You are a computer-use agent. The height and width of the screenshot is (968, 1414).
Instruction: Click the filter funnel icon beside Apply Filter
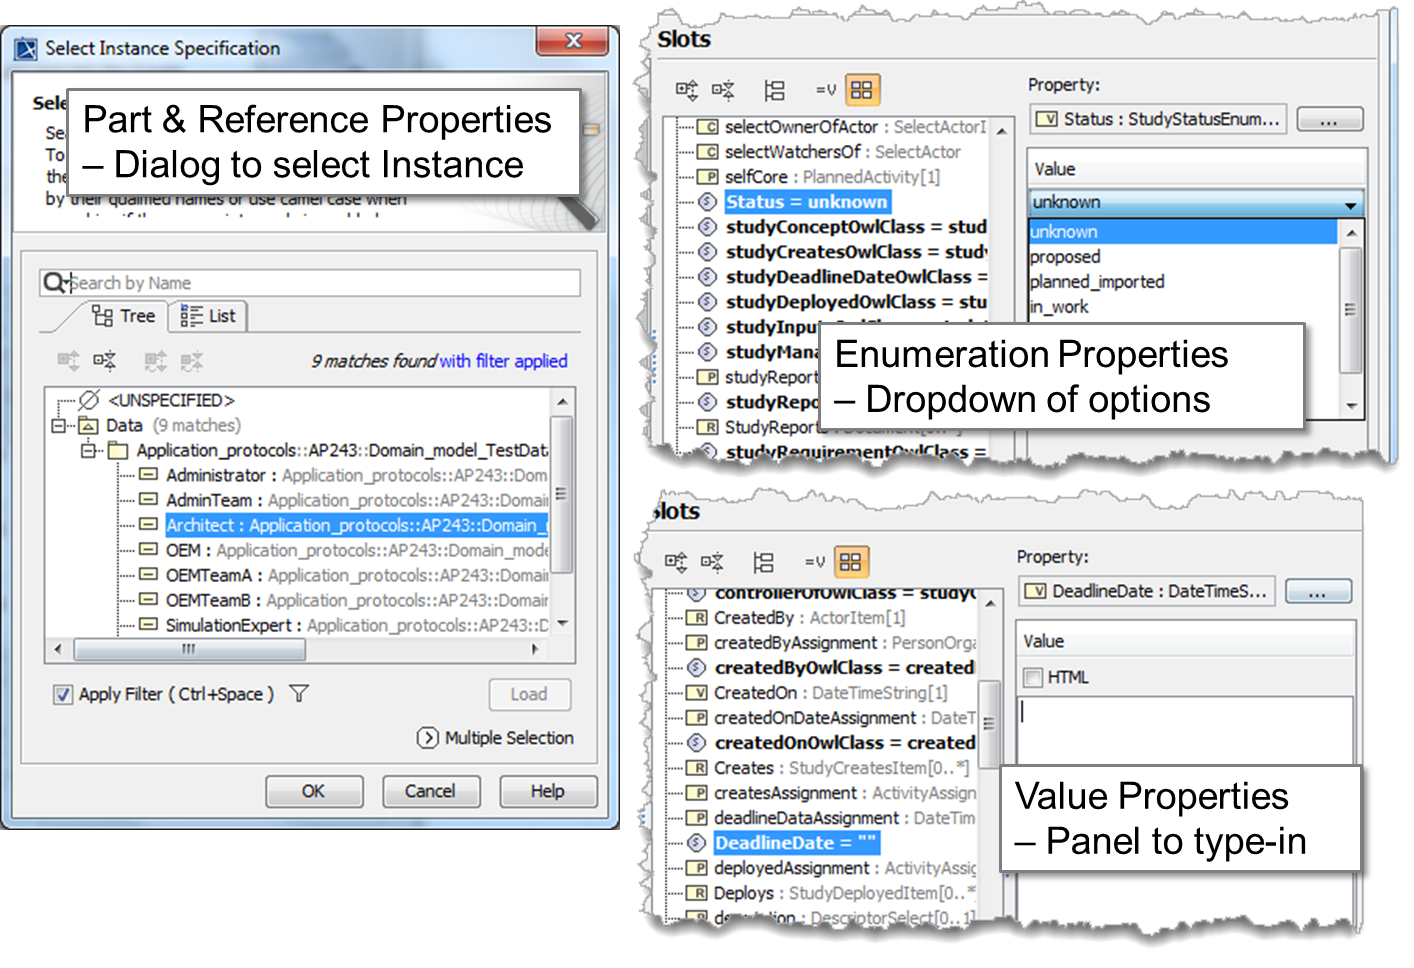299,693
